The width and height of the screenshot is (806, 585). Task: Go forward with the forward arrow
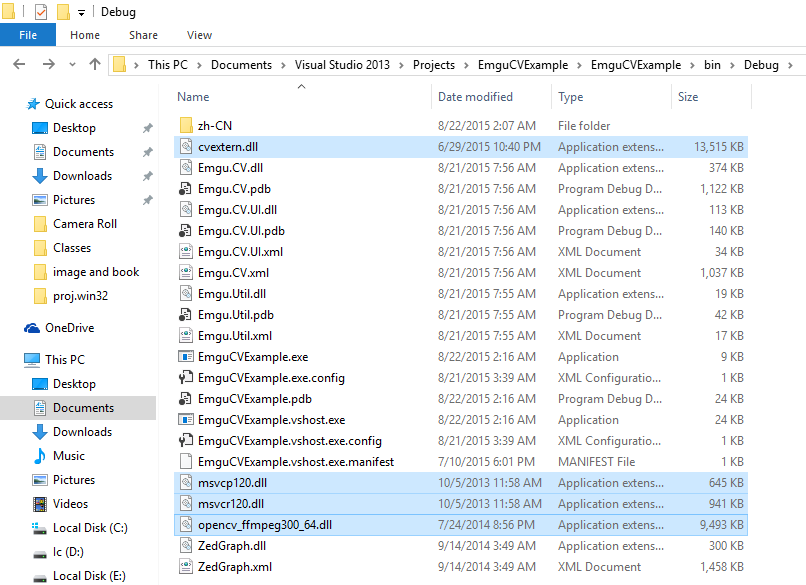pos(48,64)
